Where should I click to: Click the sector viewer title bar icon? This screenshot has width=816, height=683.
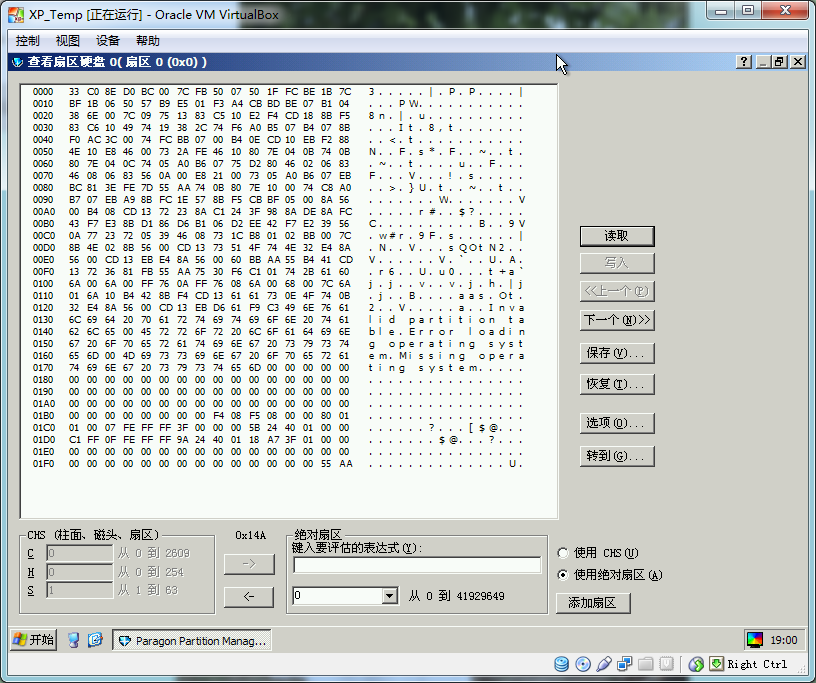[18, 62]
